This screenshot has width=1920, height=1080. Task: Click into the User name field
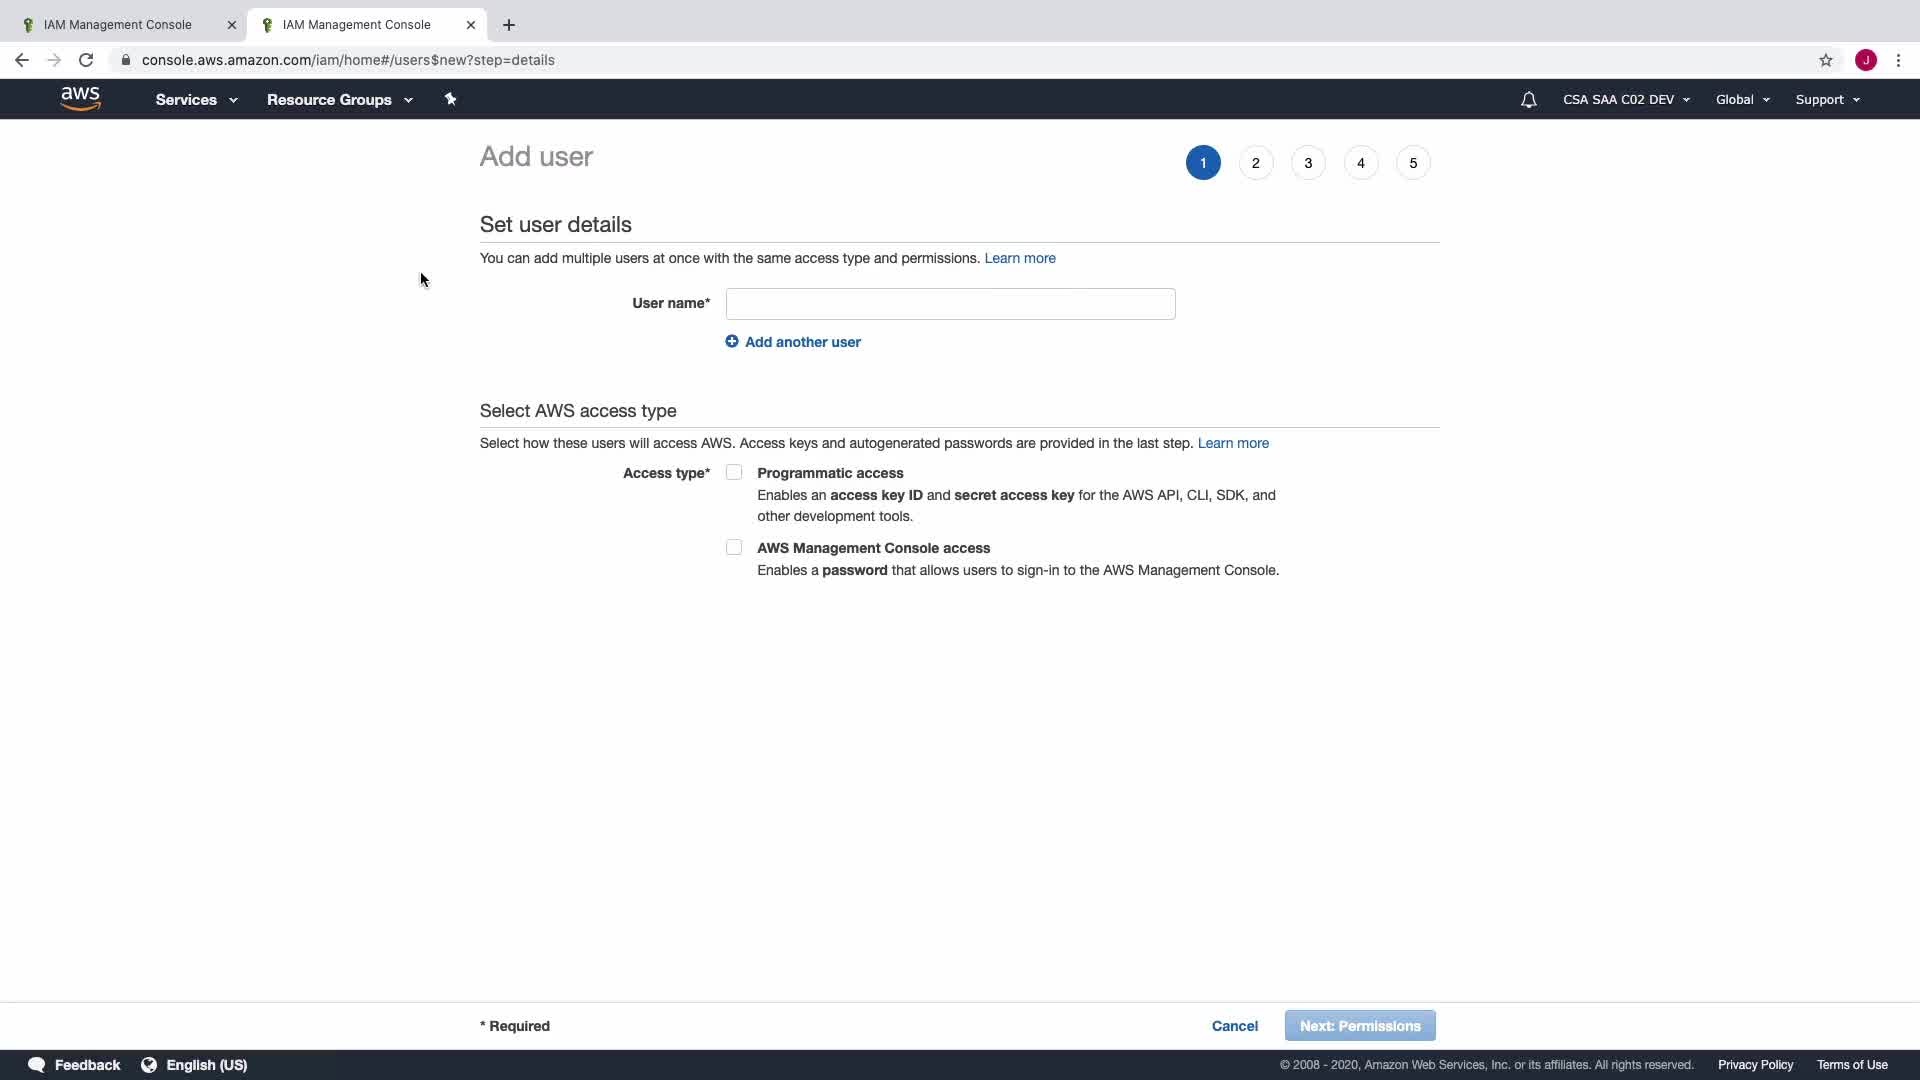(950, 304)
